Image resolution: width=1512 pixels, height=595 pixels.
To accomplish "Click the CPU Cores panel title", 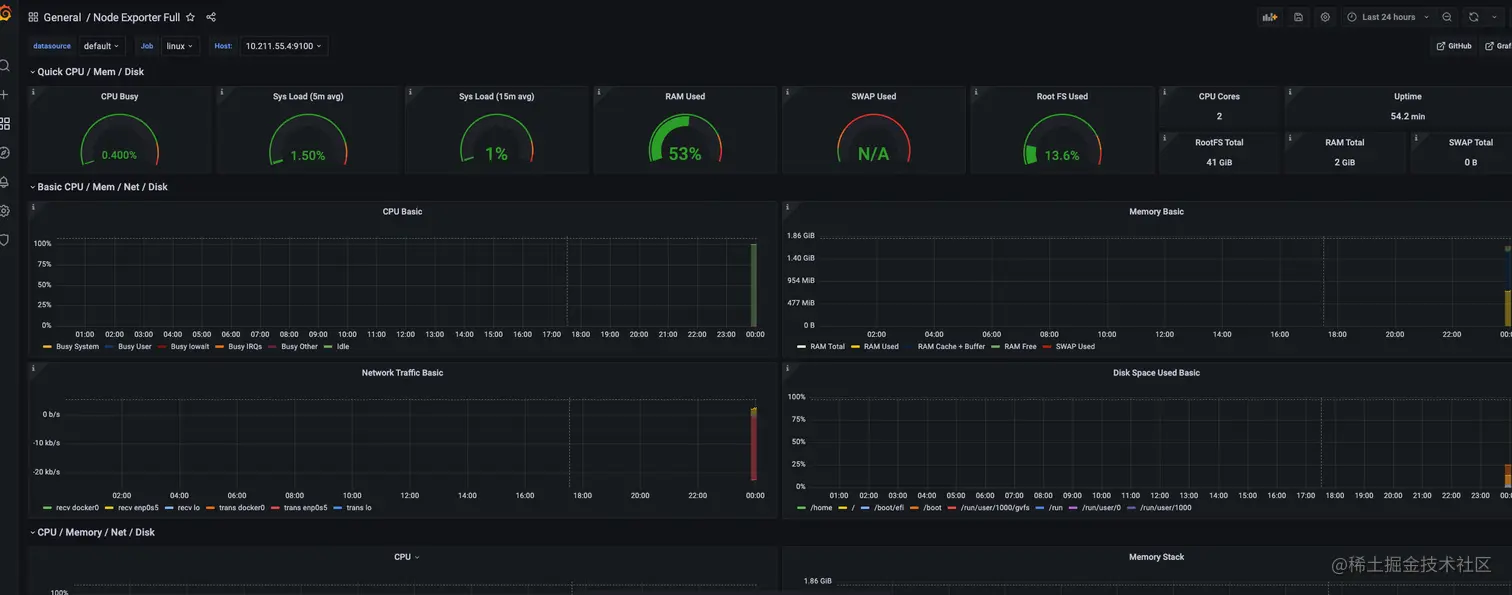I will (1219, 97).
